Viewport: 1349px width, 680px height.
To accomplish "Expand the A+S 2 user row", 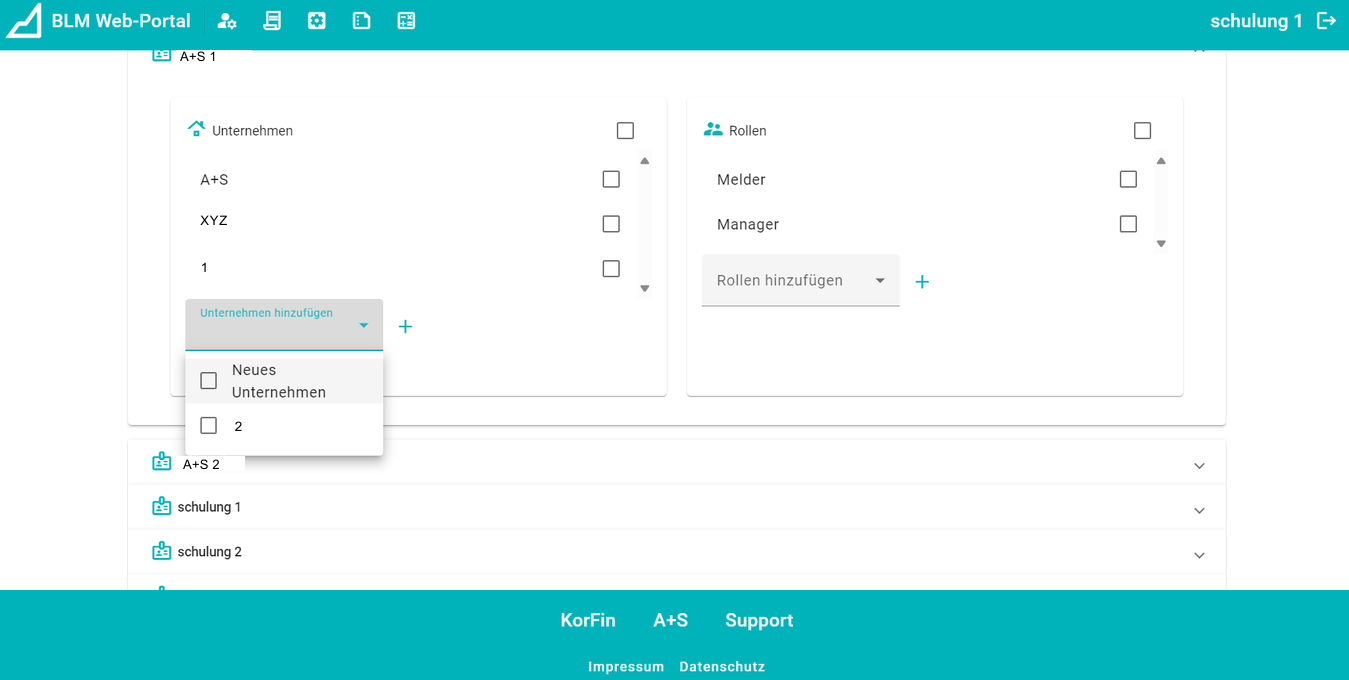I will pos(1199,466).
